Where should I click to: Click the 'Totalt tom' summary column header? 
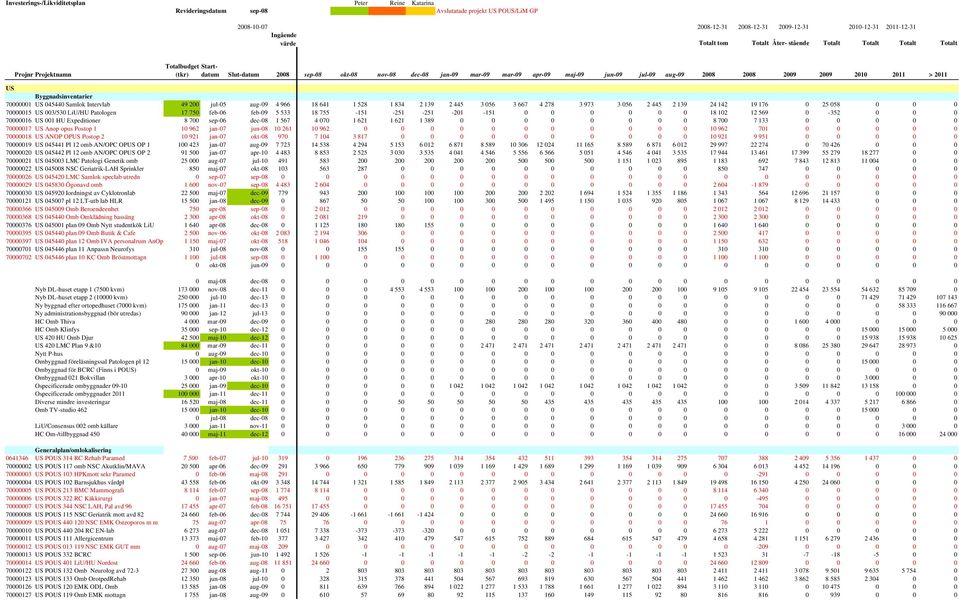point(713,43)
